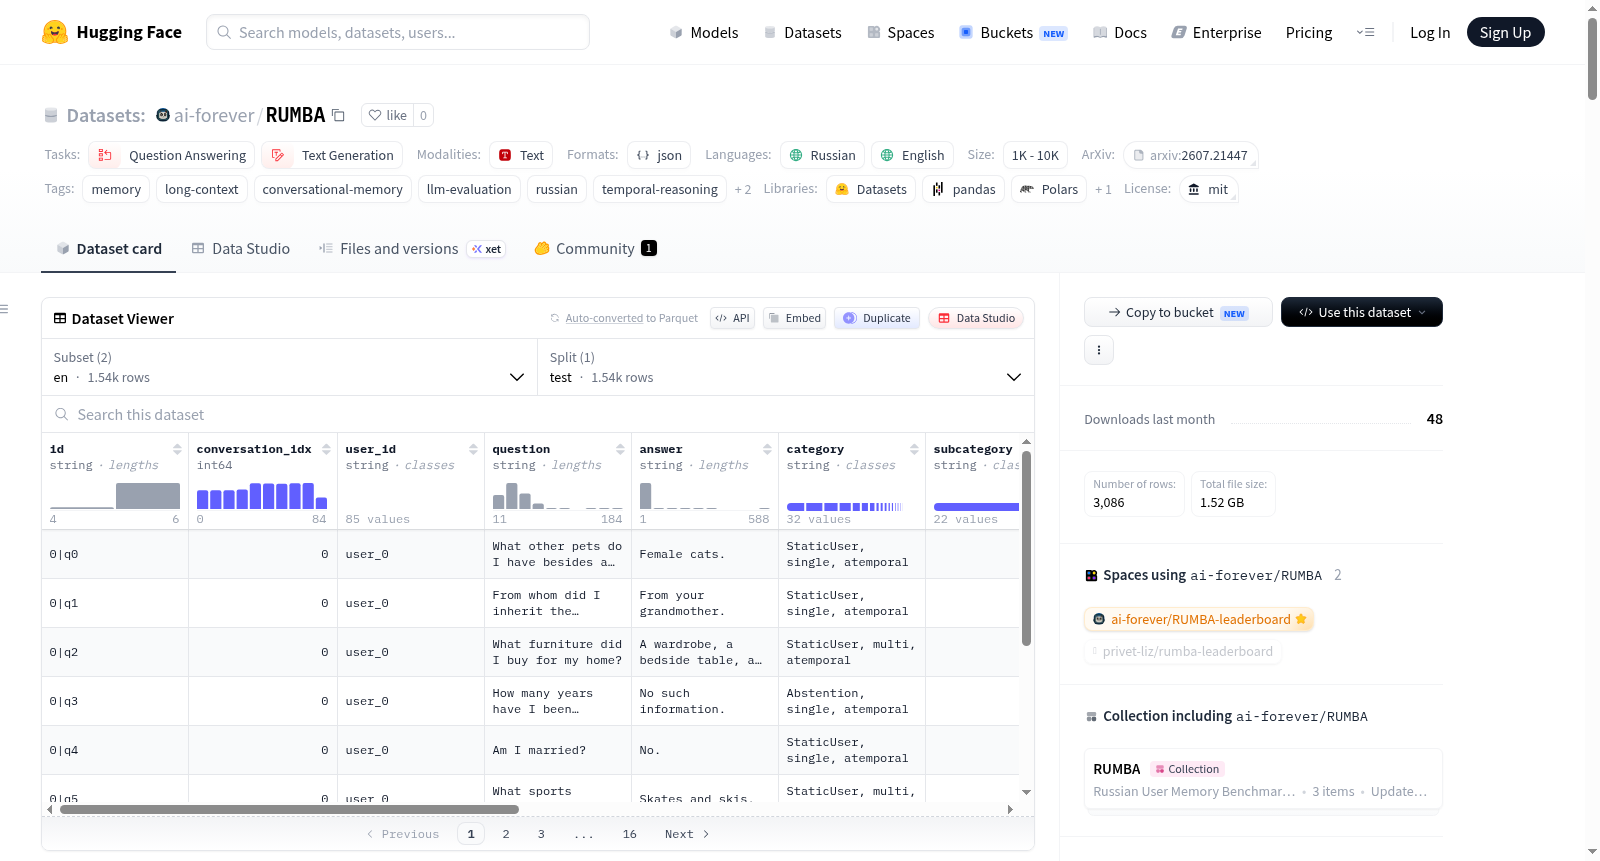Click the Russian language tag
1600x861 pixels.
(x=822, y=155)
